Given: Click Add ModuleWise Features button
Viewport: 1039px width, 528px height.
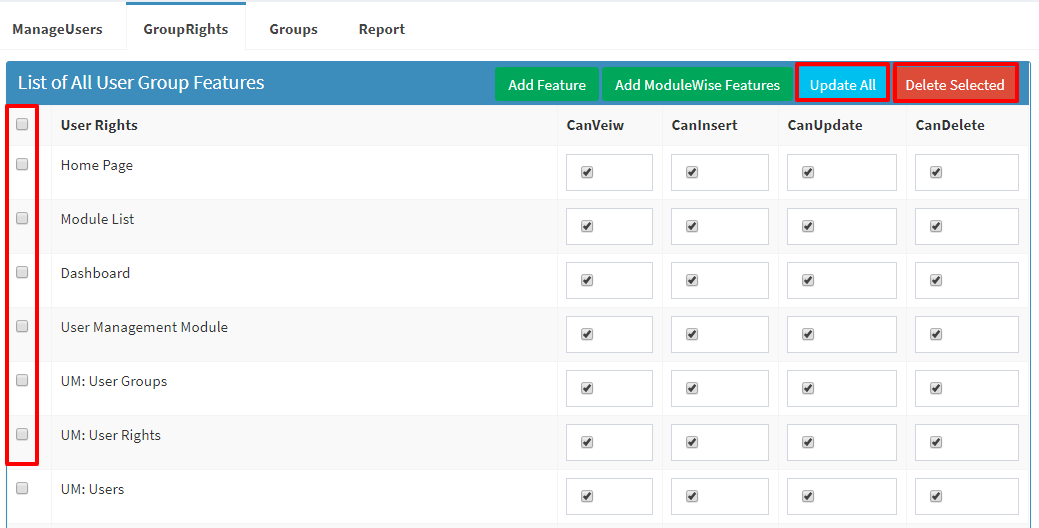Looking at the screenshot, I should coord(697,84).
